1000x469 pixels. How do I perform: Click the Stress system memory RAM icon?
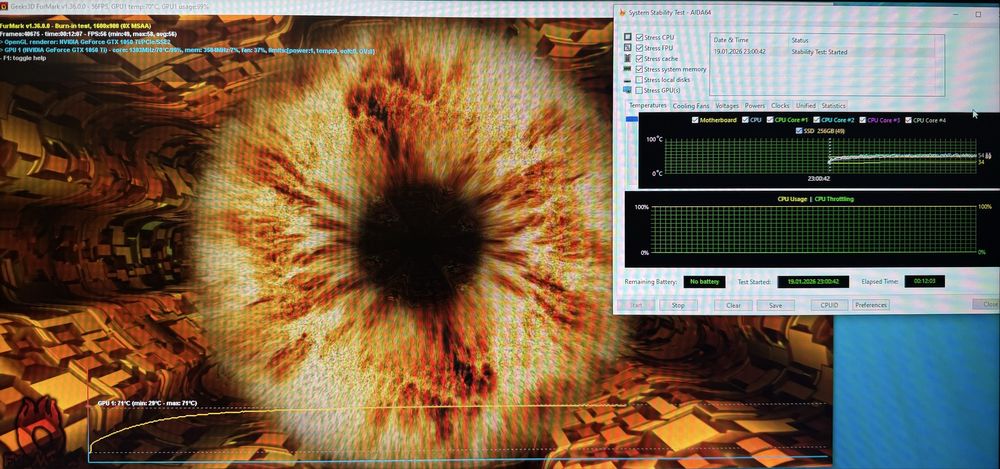tap(628, 68)
